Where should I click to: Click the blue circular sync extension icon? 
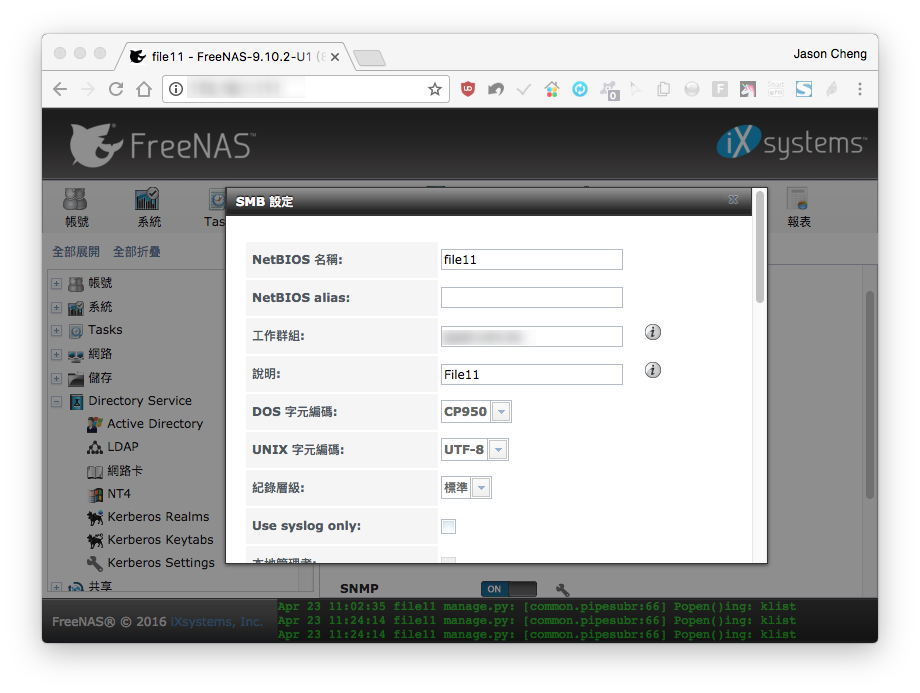[580, 89]
